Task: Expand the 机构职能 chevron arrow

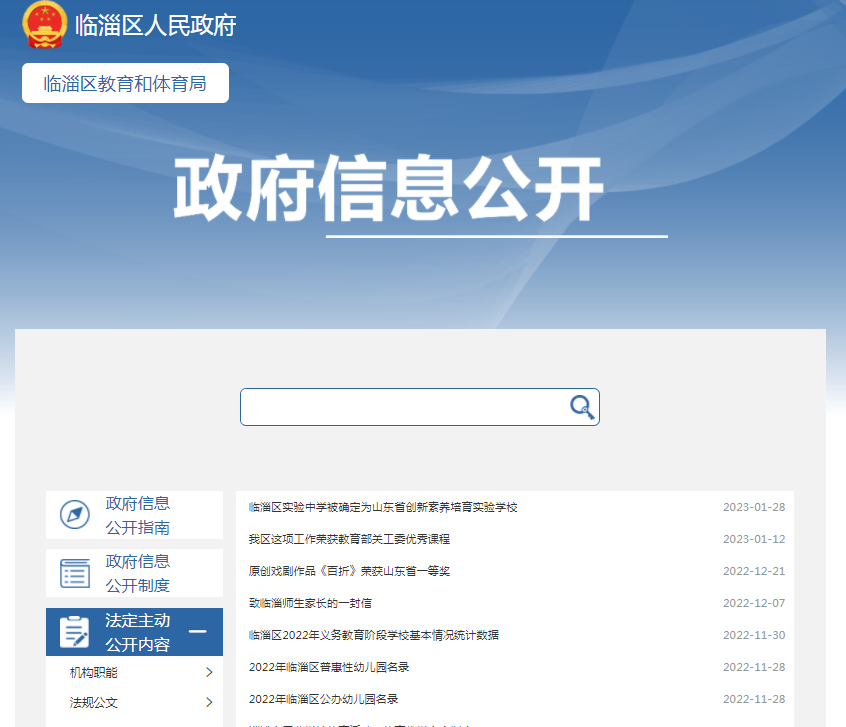Action: [209, 672]
